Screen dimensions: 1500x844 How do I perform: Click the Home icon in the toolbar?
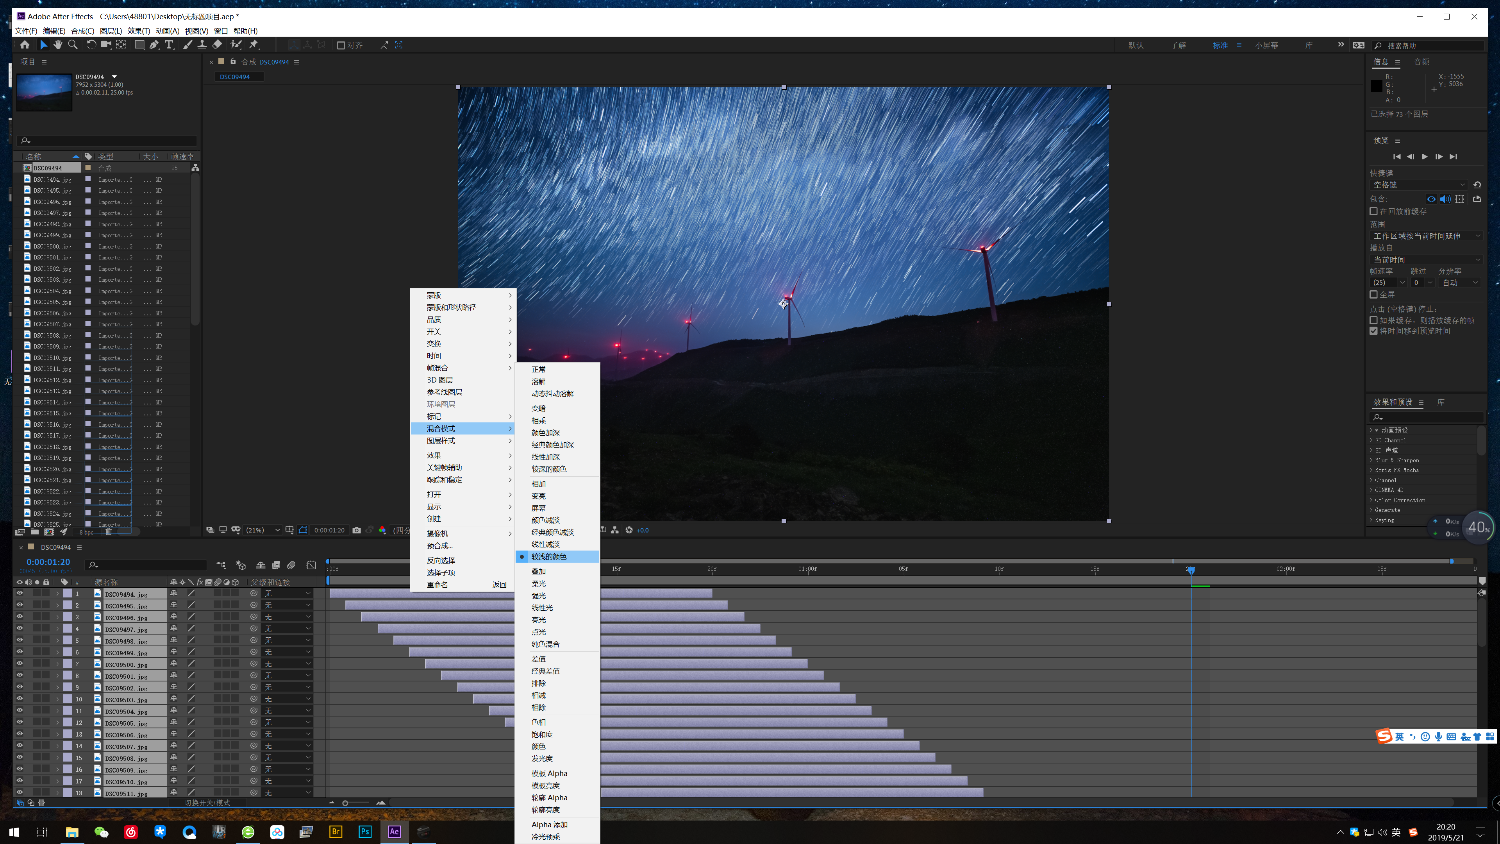coord(25,45)
